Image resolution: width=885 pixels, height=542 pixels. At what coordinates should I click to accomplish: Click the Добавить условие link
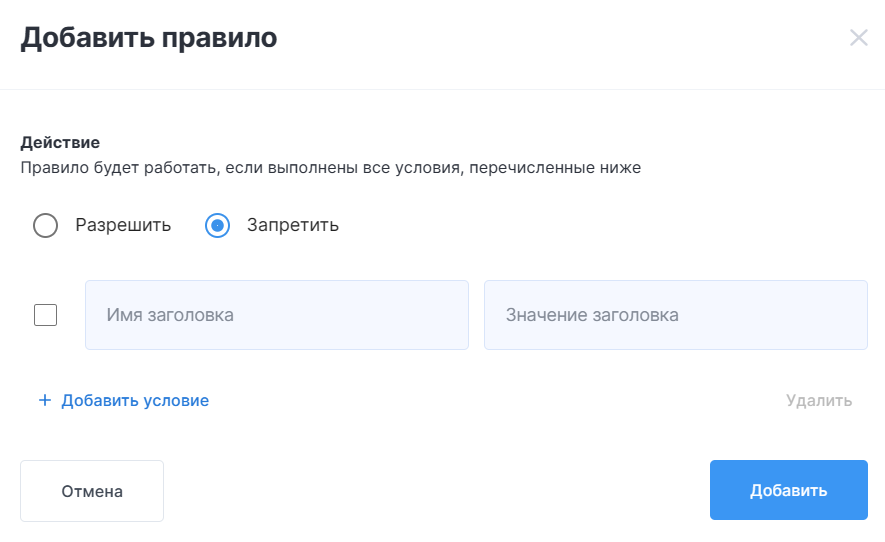click(x=135, y=400)
